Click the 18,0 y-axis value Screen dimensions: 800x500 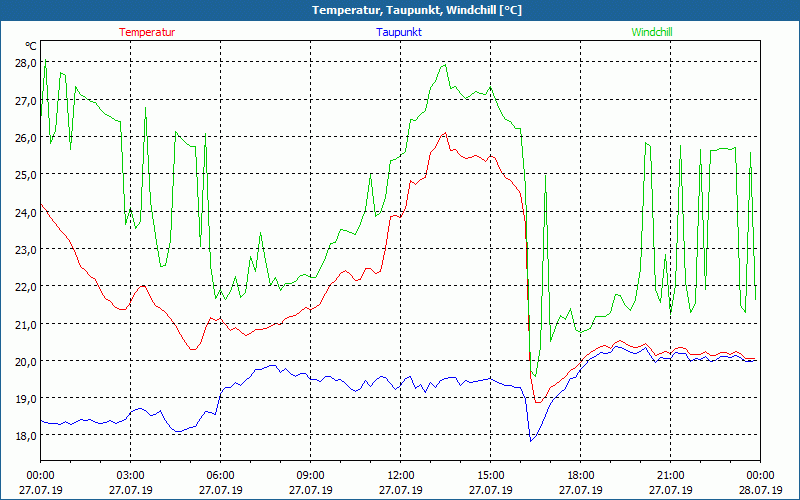(25, 436)
